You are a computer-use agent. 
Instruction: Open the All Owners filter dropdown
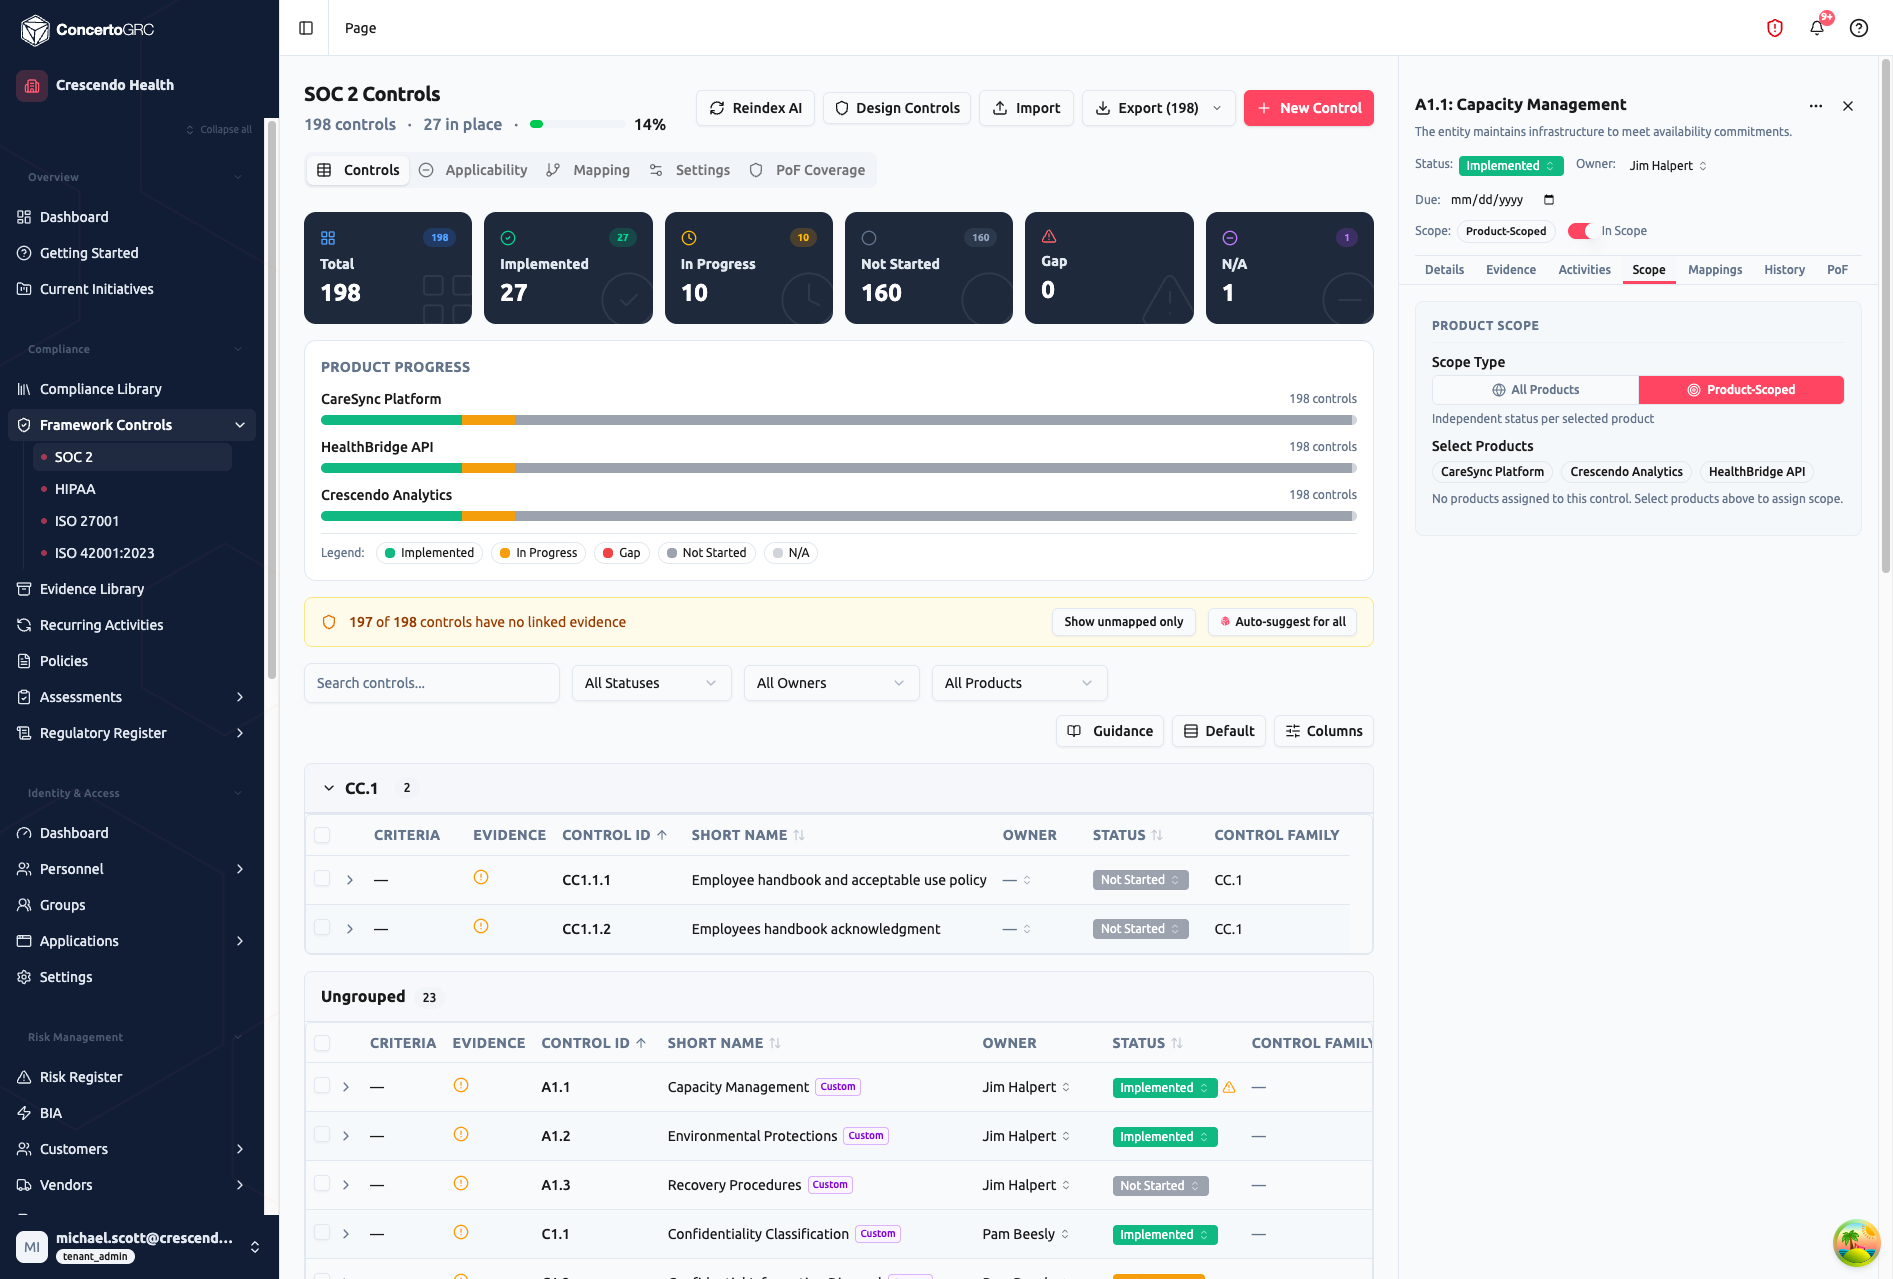pyautogui.click(x=831, y=683)
